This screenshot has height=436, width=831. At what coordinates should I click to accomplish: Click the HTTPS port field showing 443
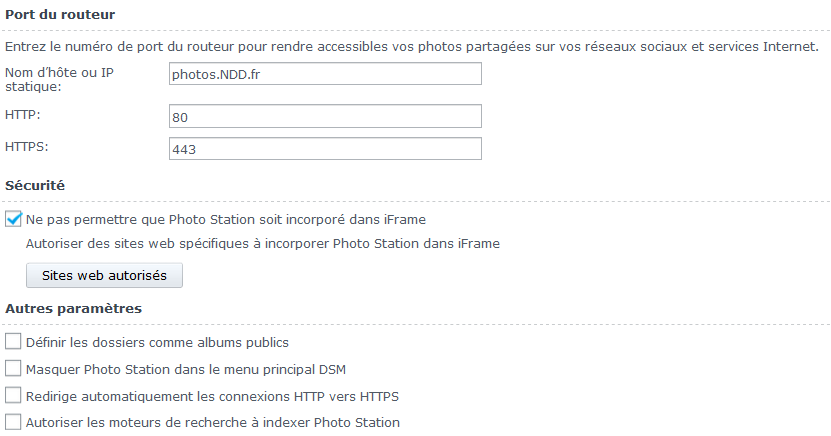(326, 149)
